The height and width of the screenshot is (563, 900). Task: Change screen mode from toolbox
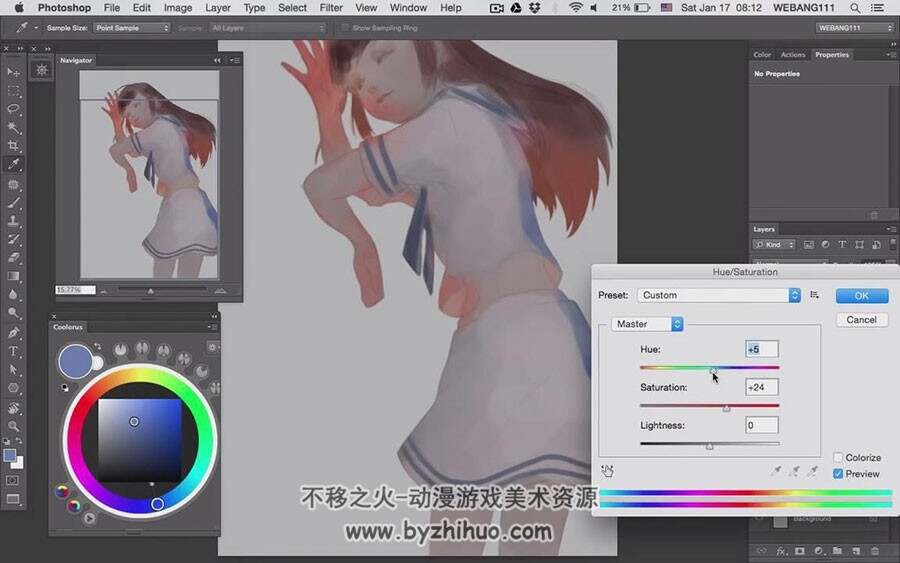coord(13,499)
